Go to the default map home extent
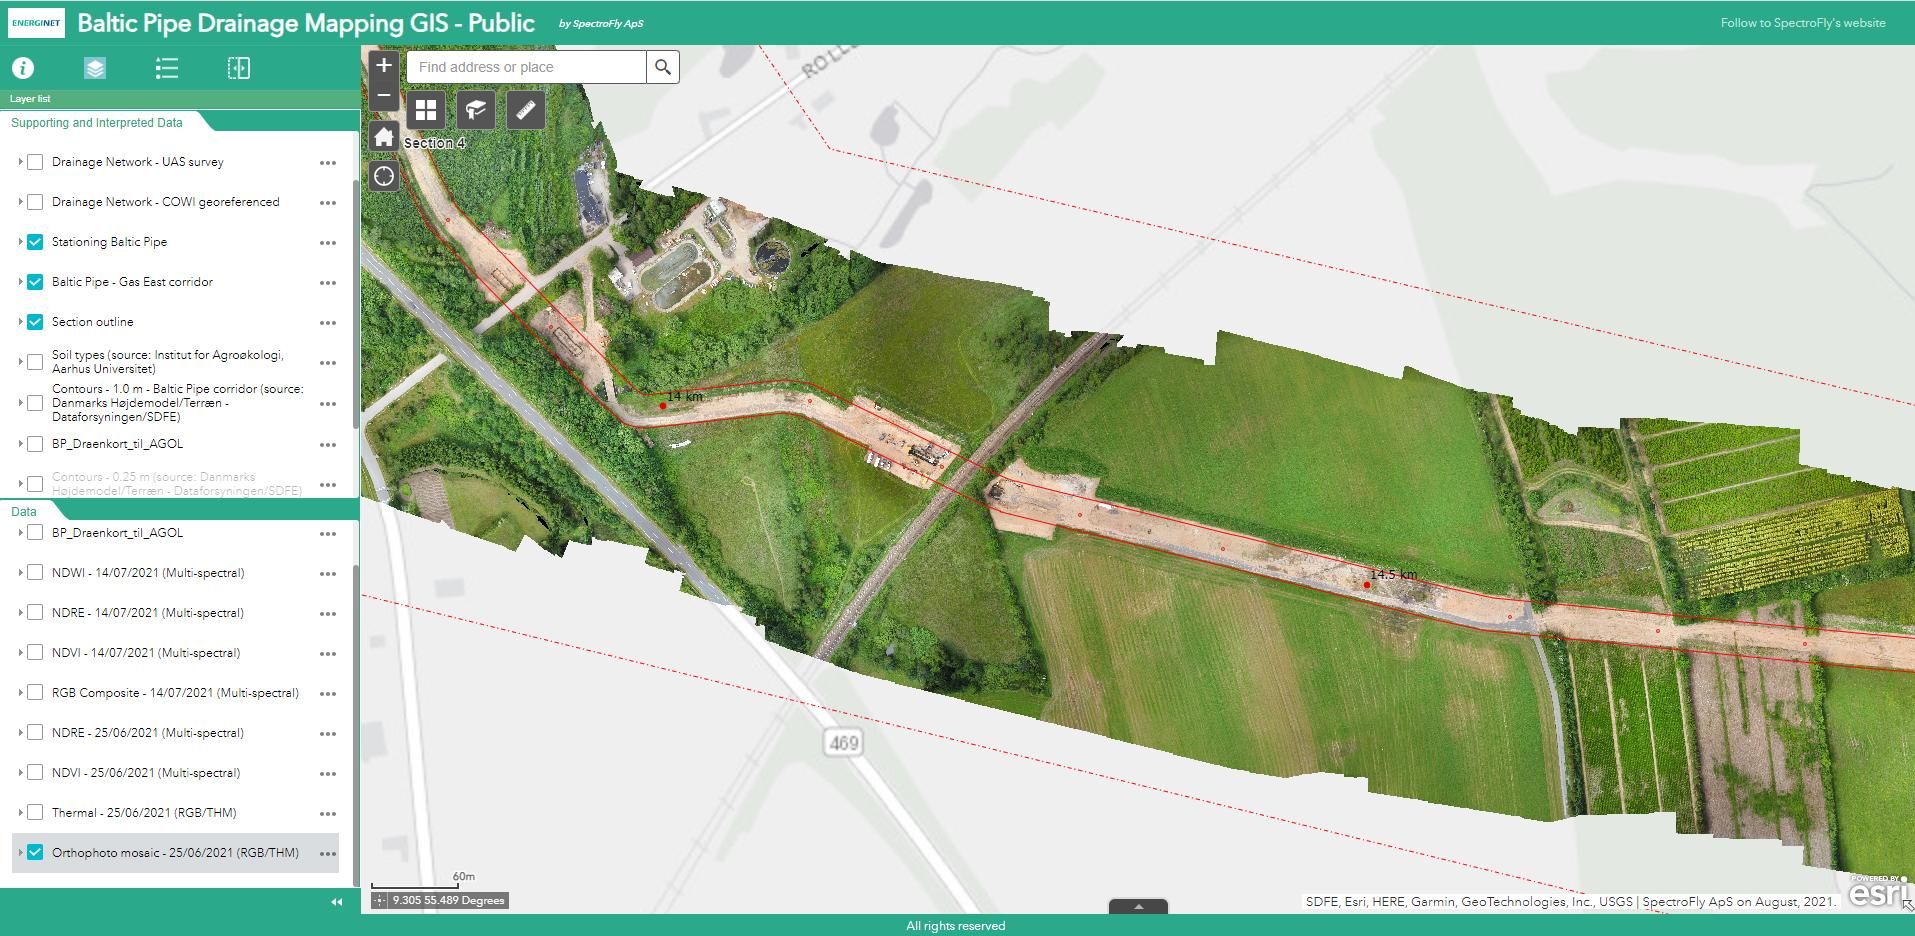 [384, 137]
